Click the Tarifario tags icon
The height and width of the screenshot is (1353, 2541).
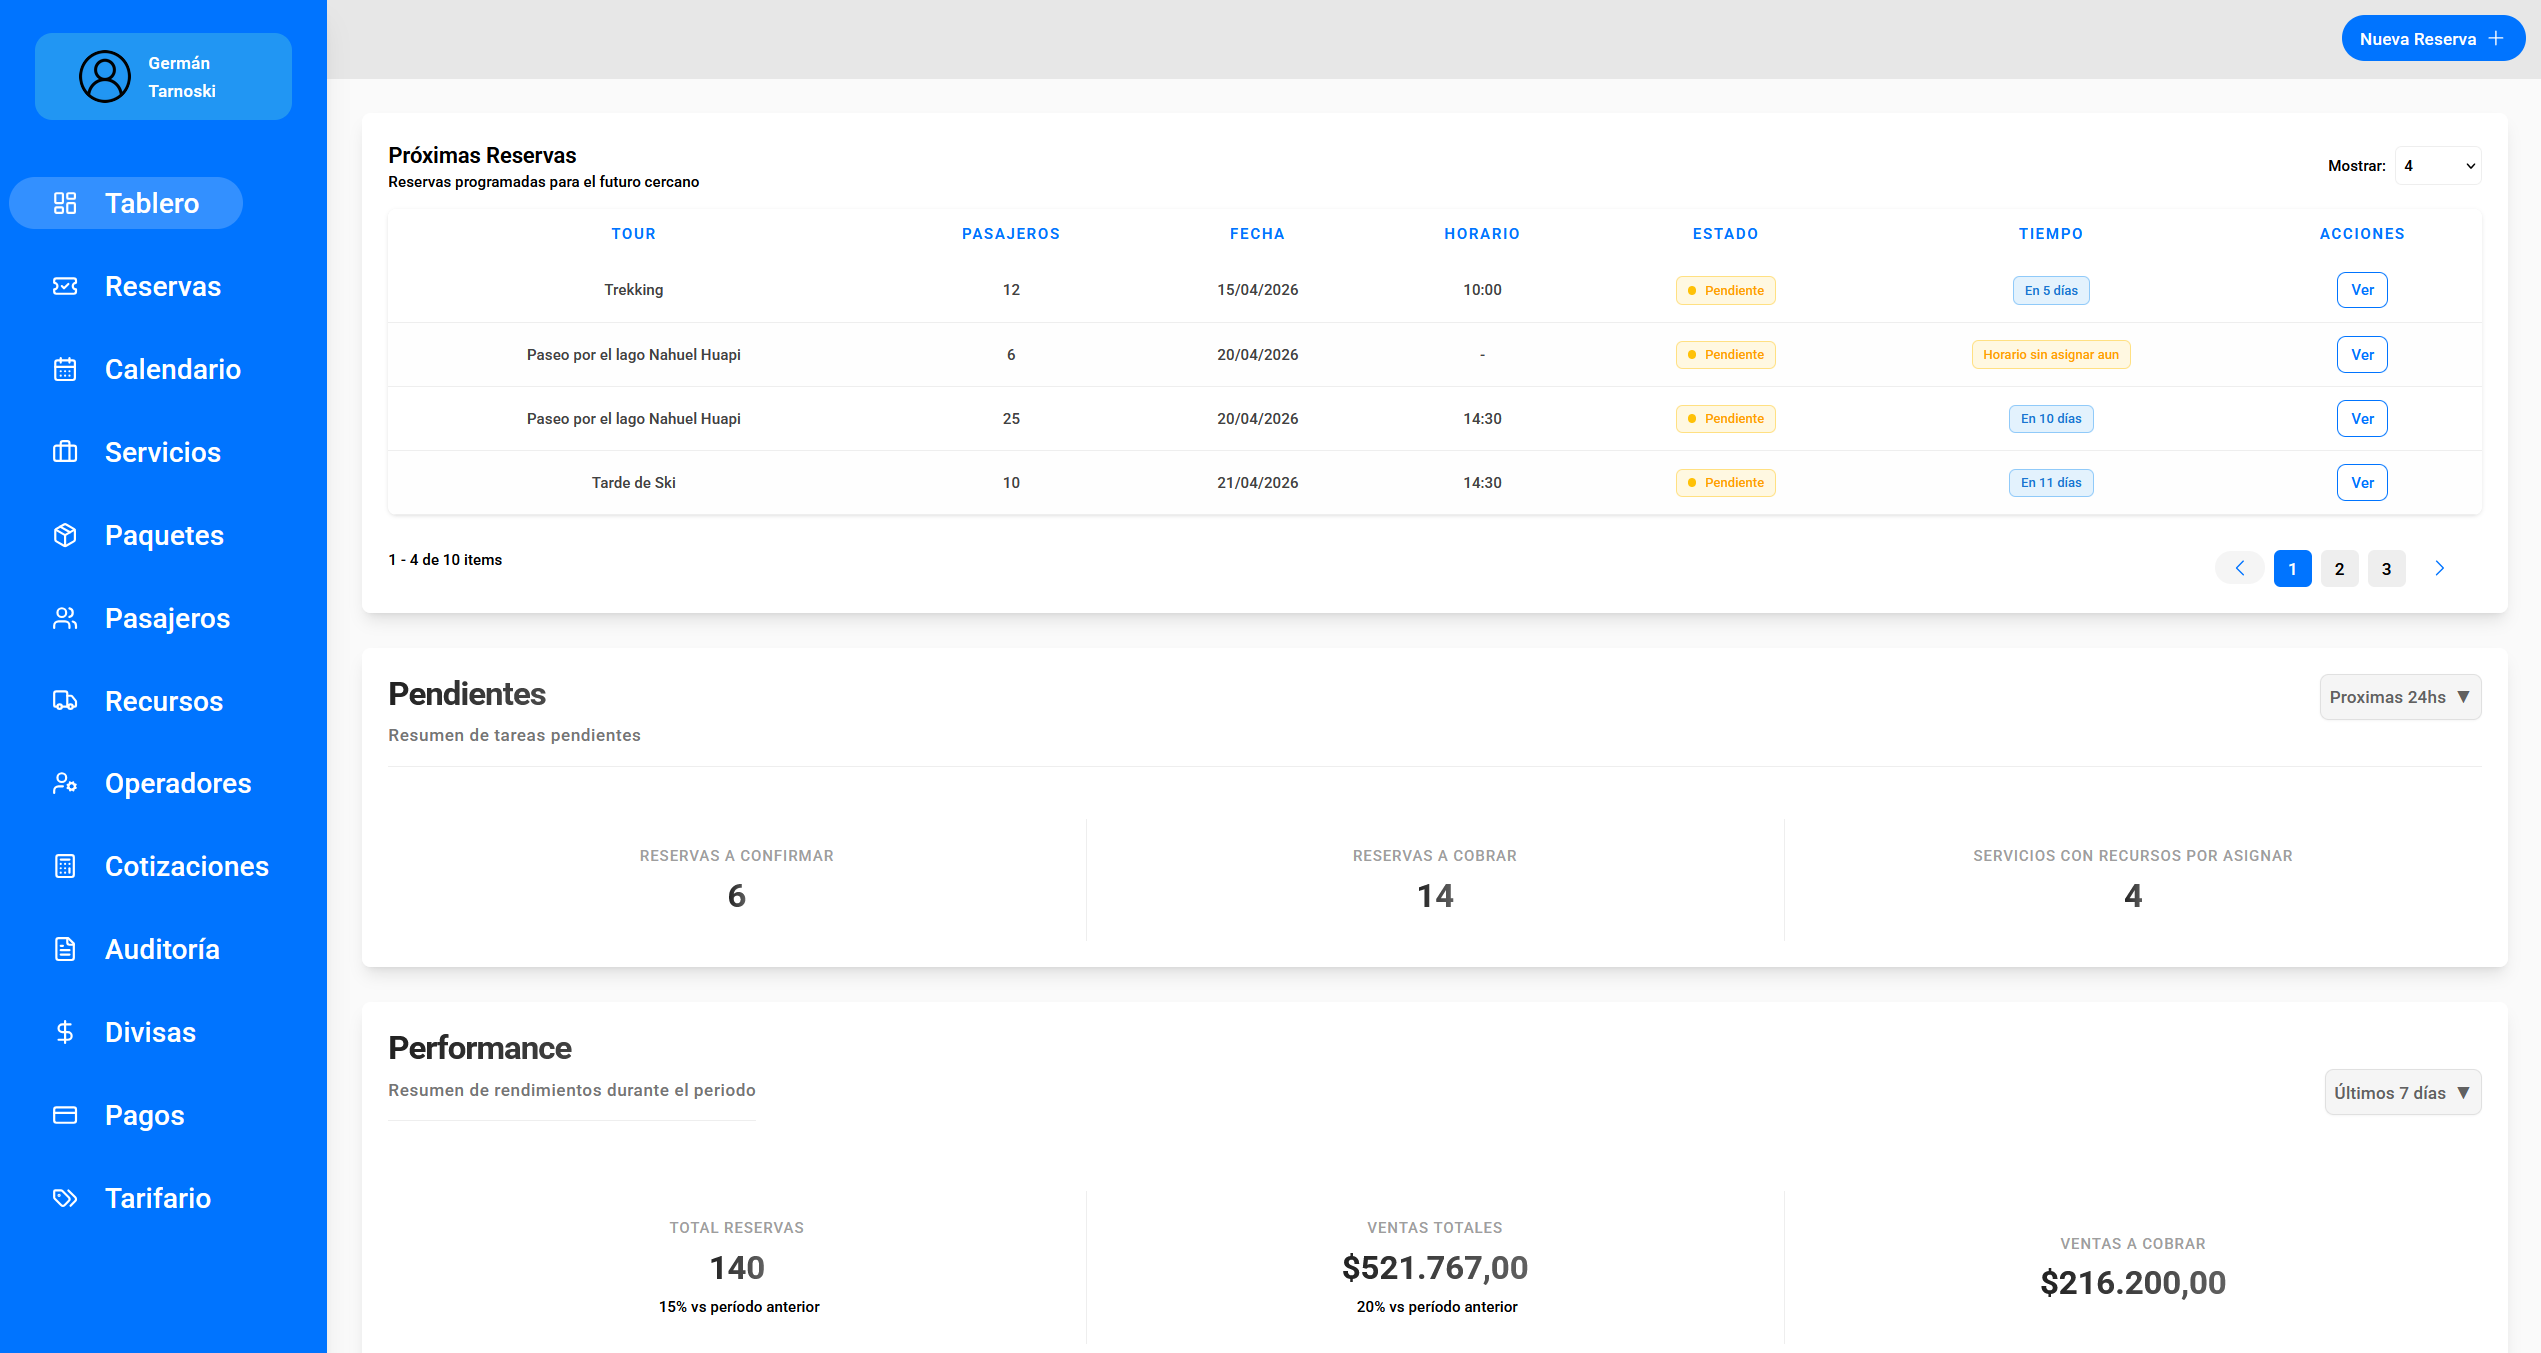pos(65,1198)
